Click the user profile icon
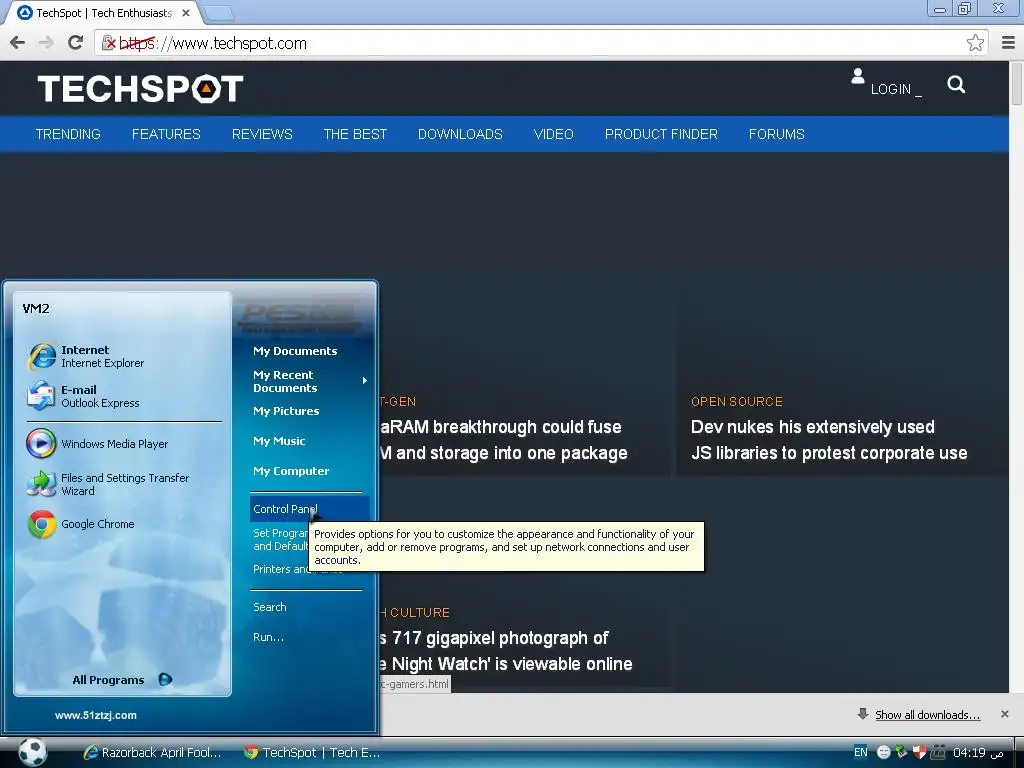Image resolution: width=1024 pixels, height=768 pixels. pos(858,76)
